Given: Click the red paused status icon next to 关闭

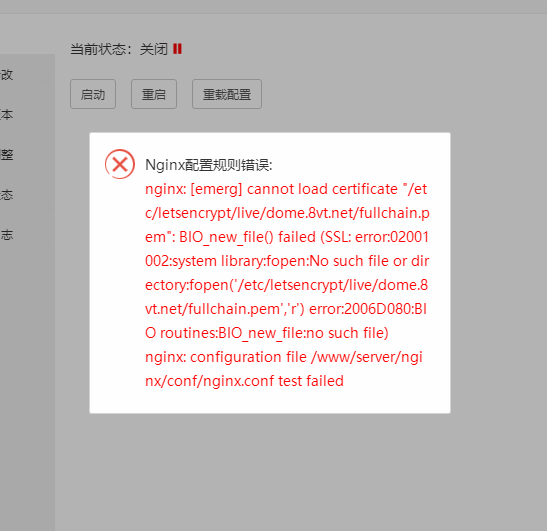Looking at the screenshot, I should click(177, 49).
